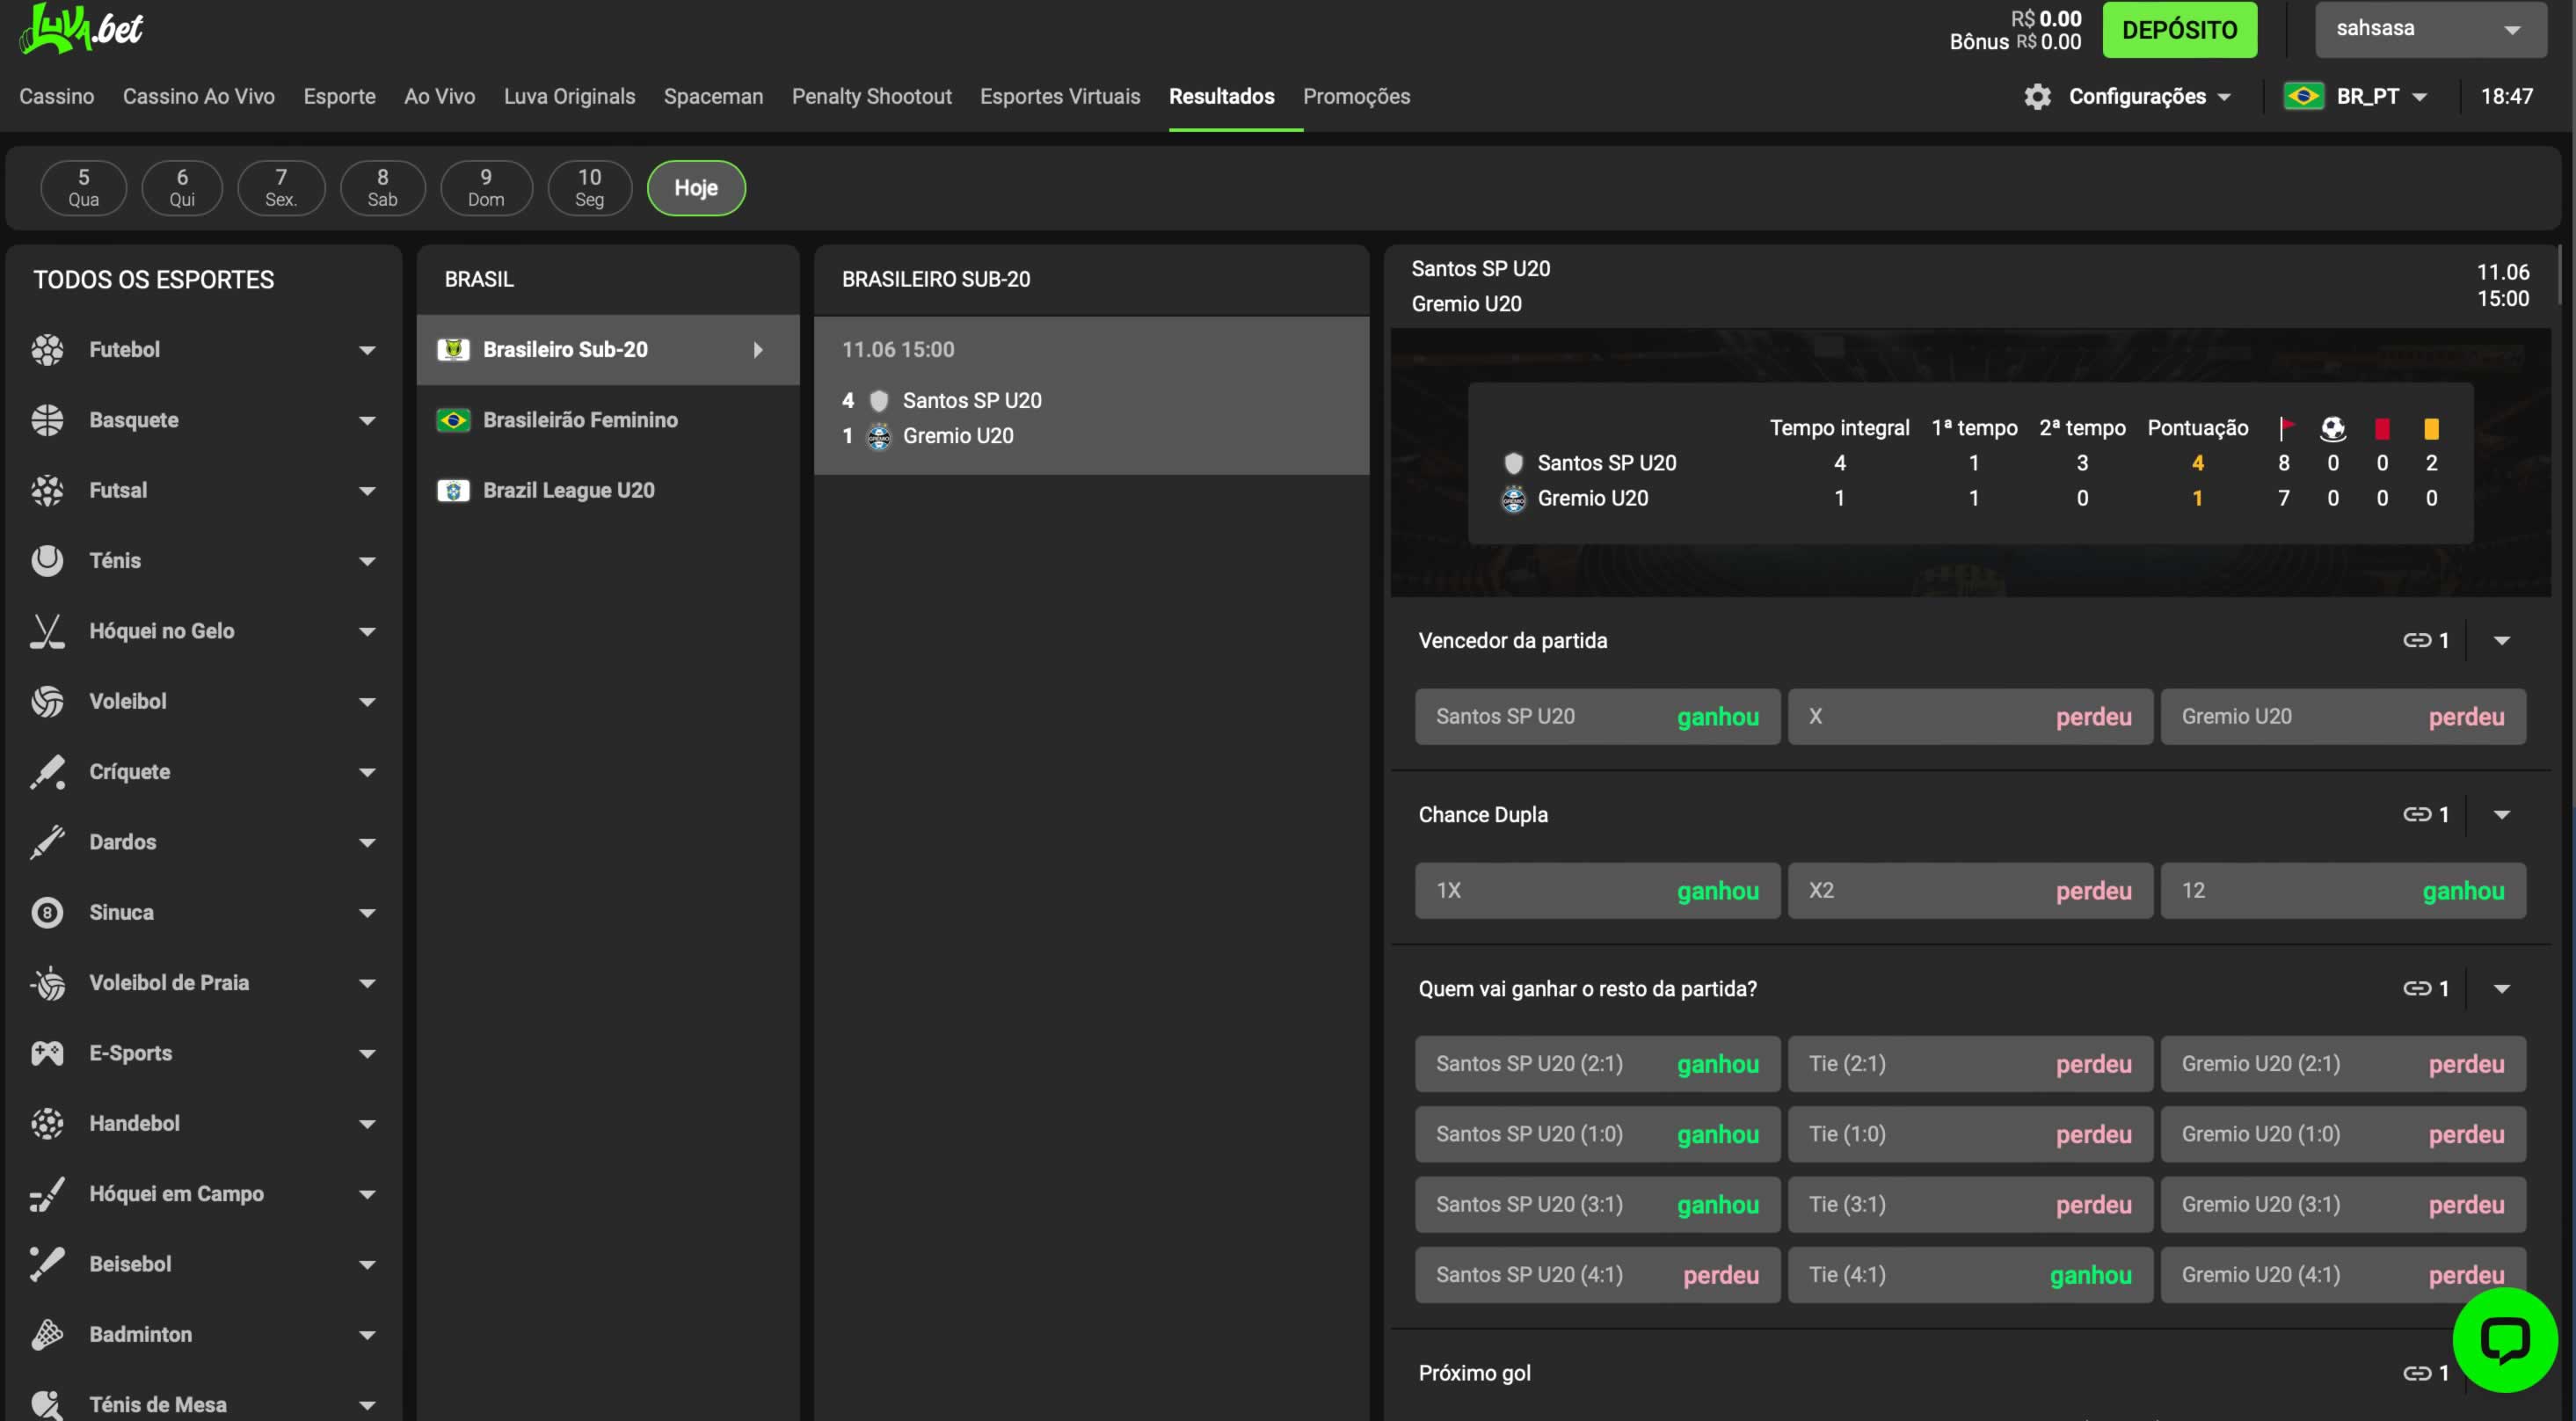Click the Ténis ball icon
This screenshot has width=2576, height=1421.
(x=47, y=561)
